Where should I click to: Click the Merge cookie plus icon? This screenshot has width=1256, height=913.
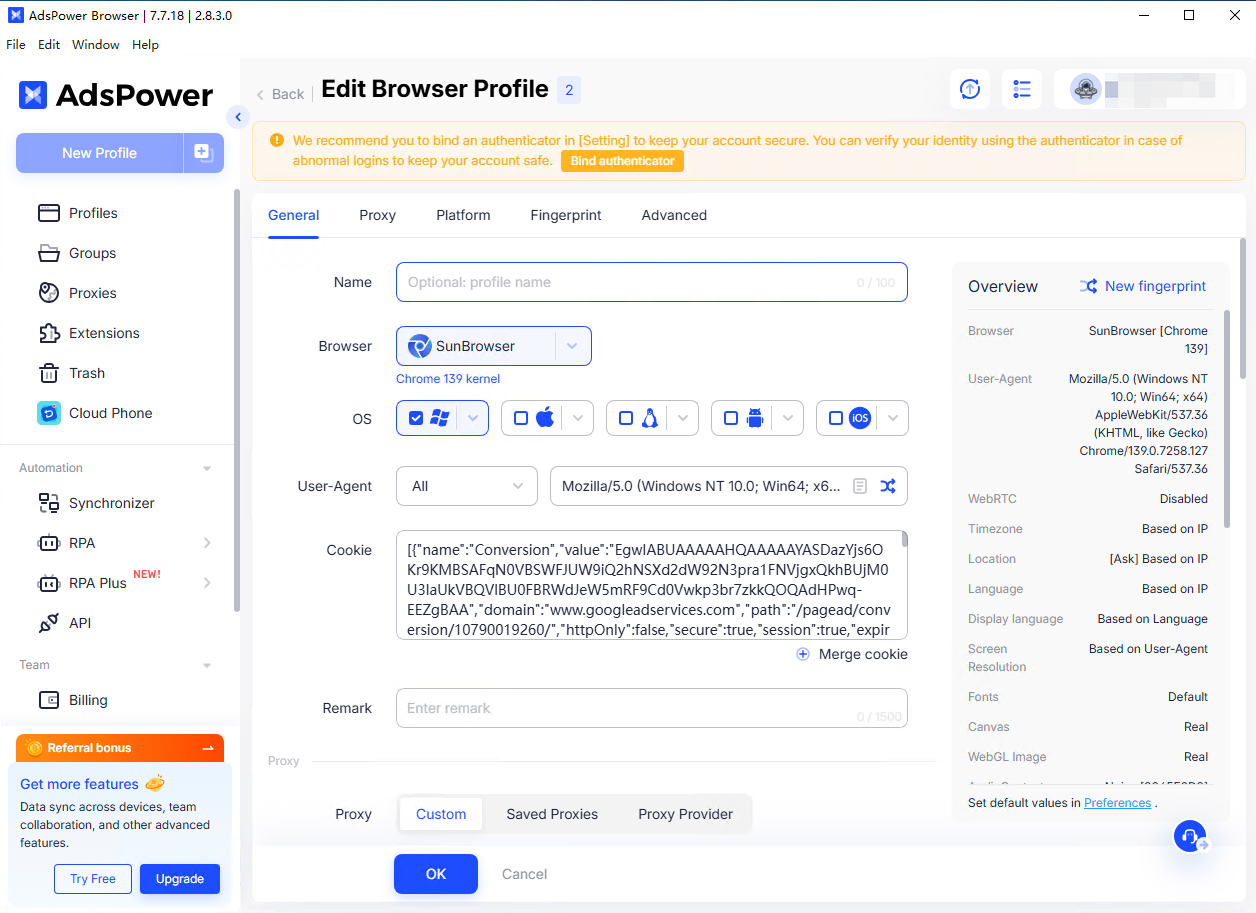click(x=803, y=654)
